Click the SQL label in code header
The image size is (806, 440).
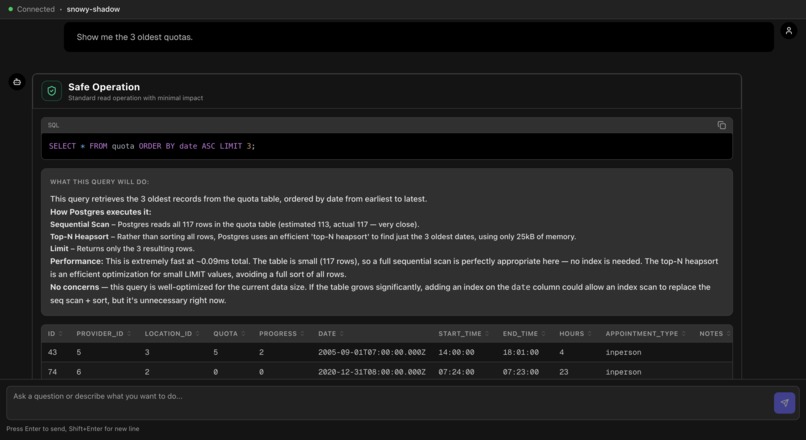tap(53, 125)
